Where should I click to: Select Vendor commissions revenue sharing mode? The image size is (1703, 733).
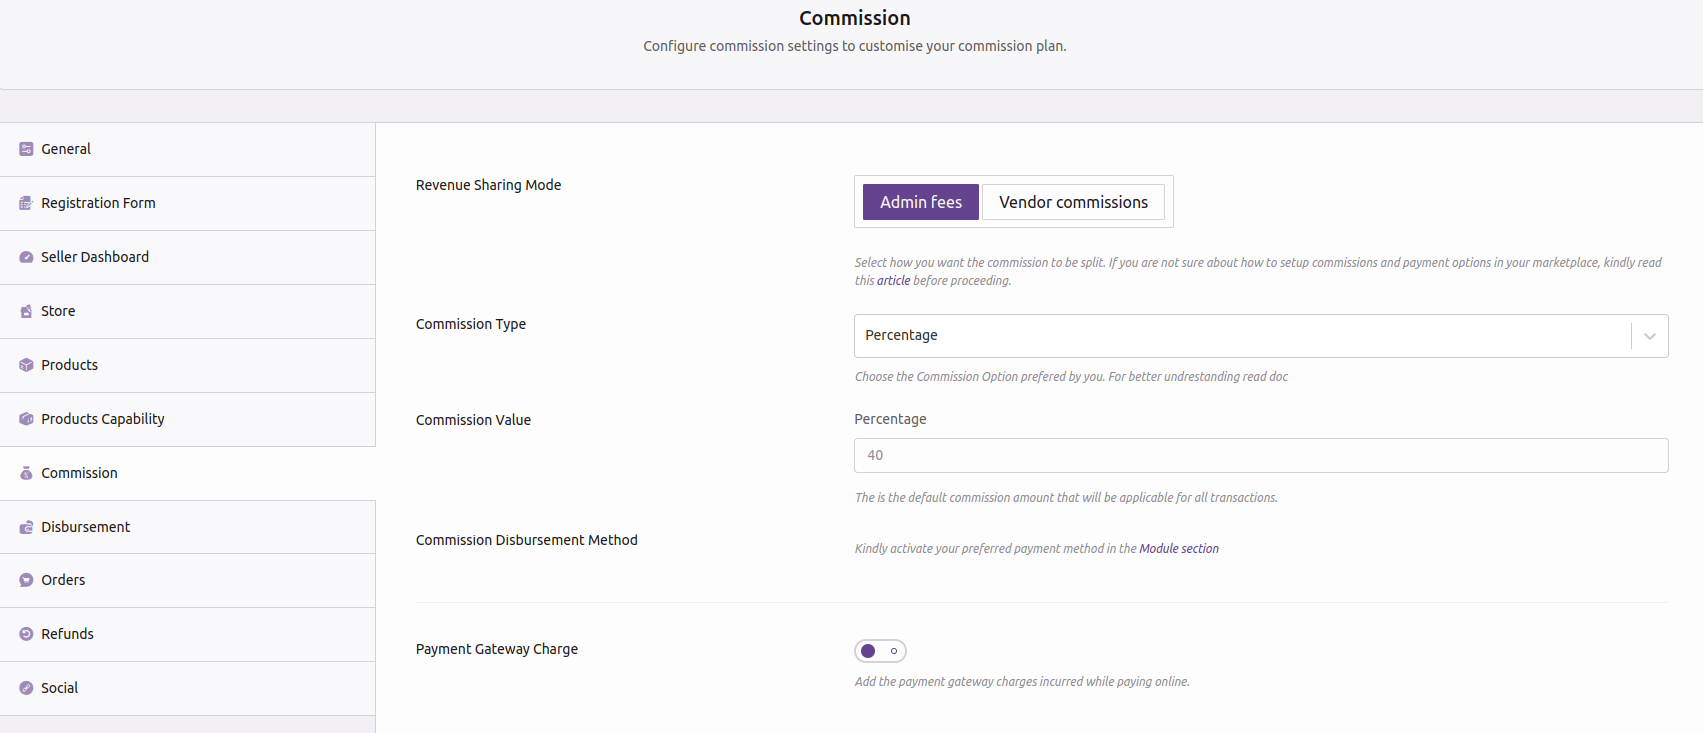click(1073, 202)
